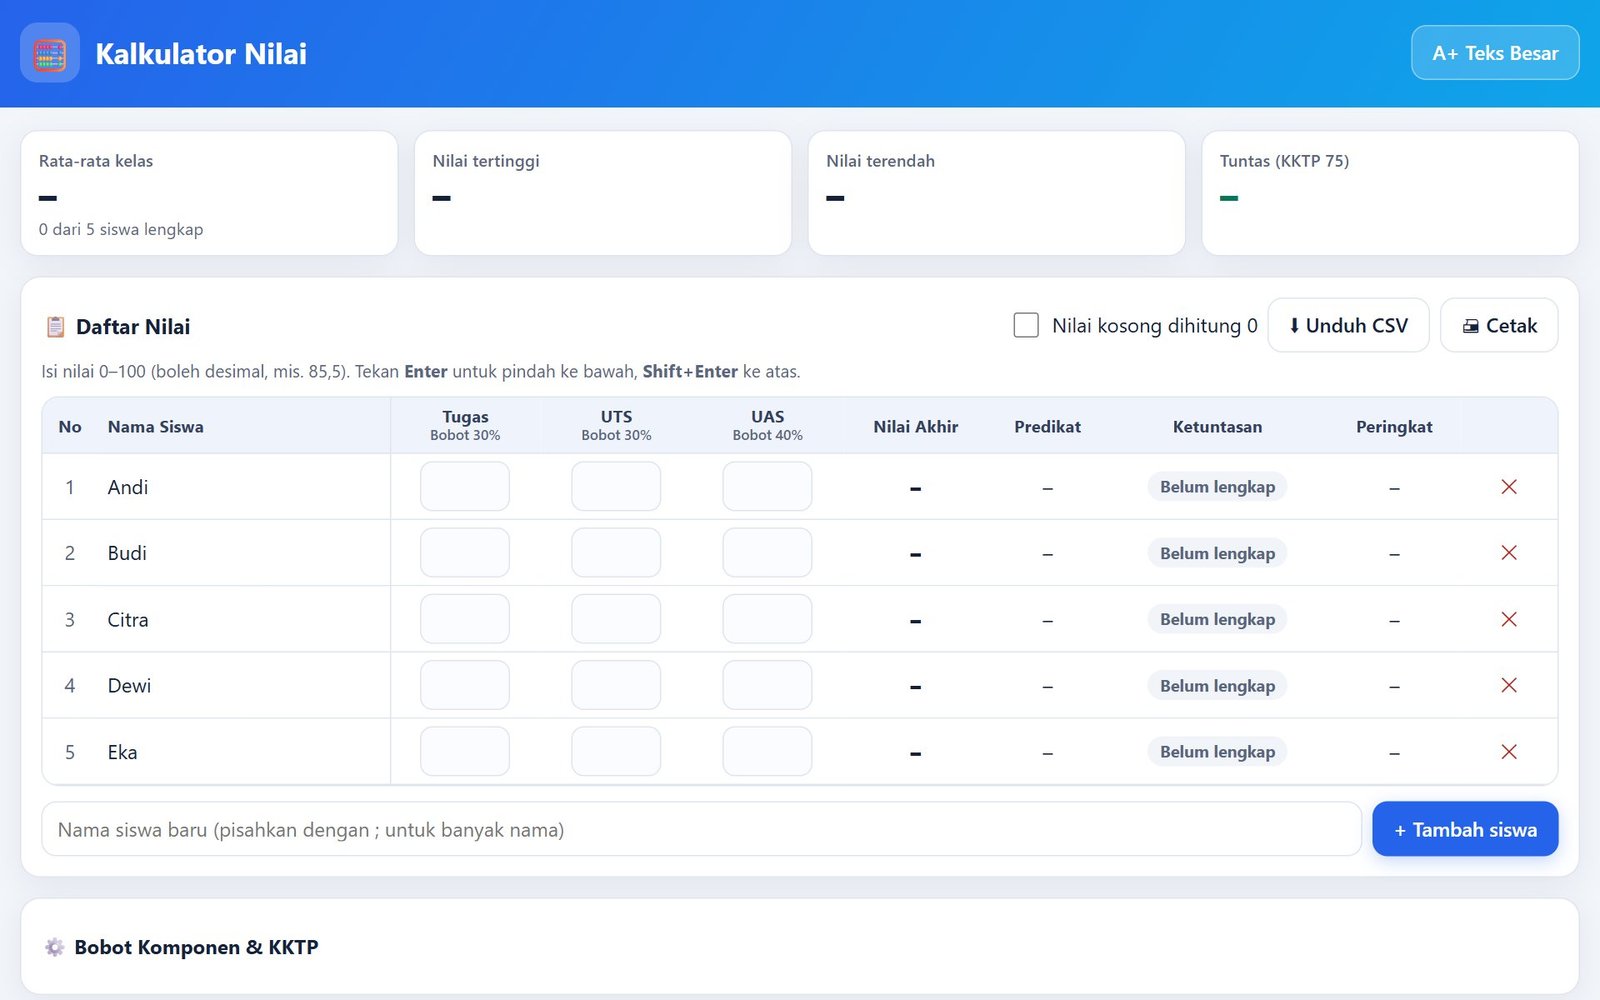Click Andi's Belum lengkap status badge
Image resolution: width=1600 pixels, height=1000 pixels.
point(1217,487)
